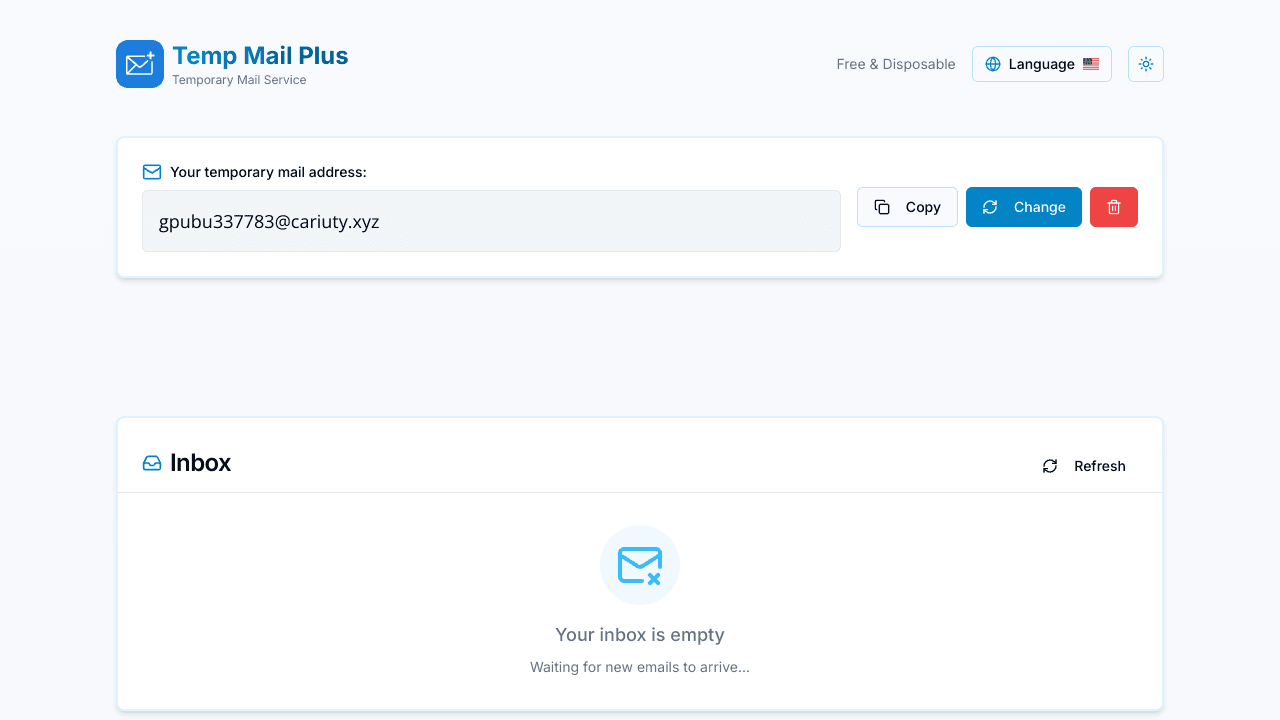
Task: Click the "Free & Disposable" text
Action: click(896, 64)
